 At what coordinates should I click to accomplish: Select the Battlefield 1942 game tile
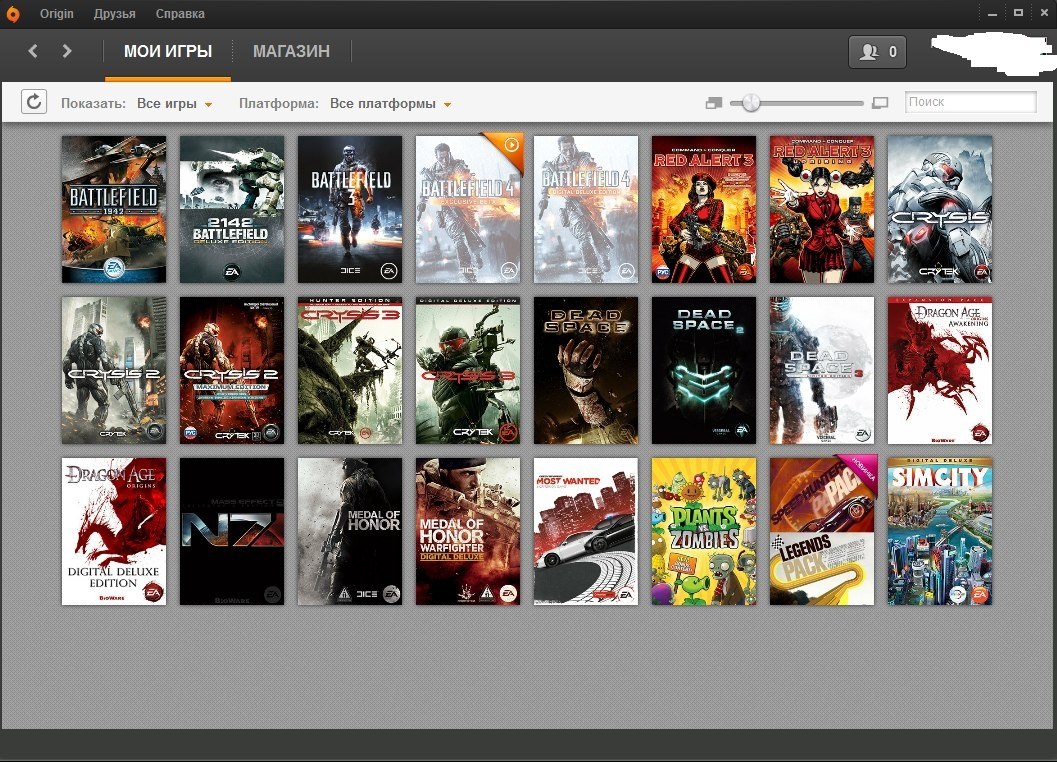click(114, 209)
